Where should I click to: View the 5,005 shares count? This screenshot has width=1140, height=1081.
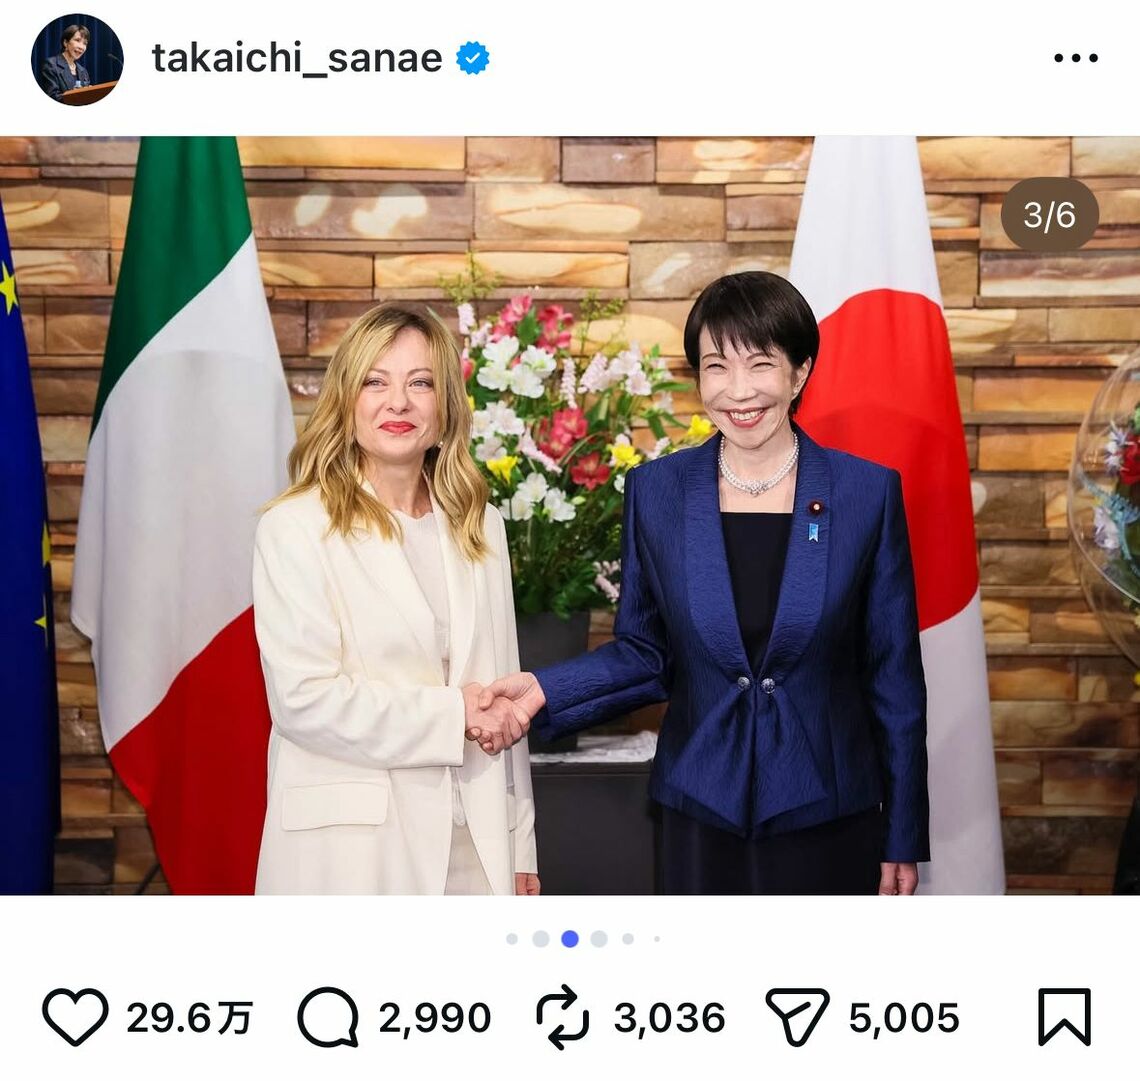(x=904, y=1018)
